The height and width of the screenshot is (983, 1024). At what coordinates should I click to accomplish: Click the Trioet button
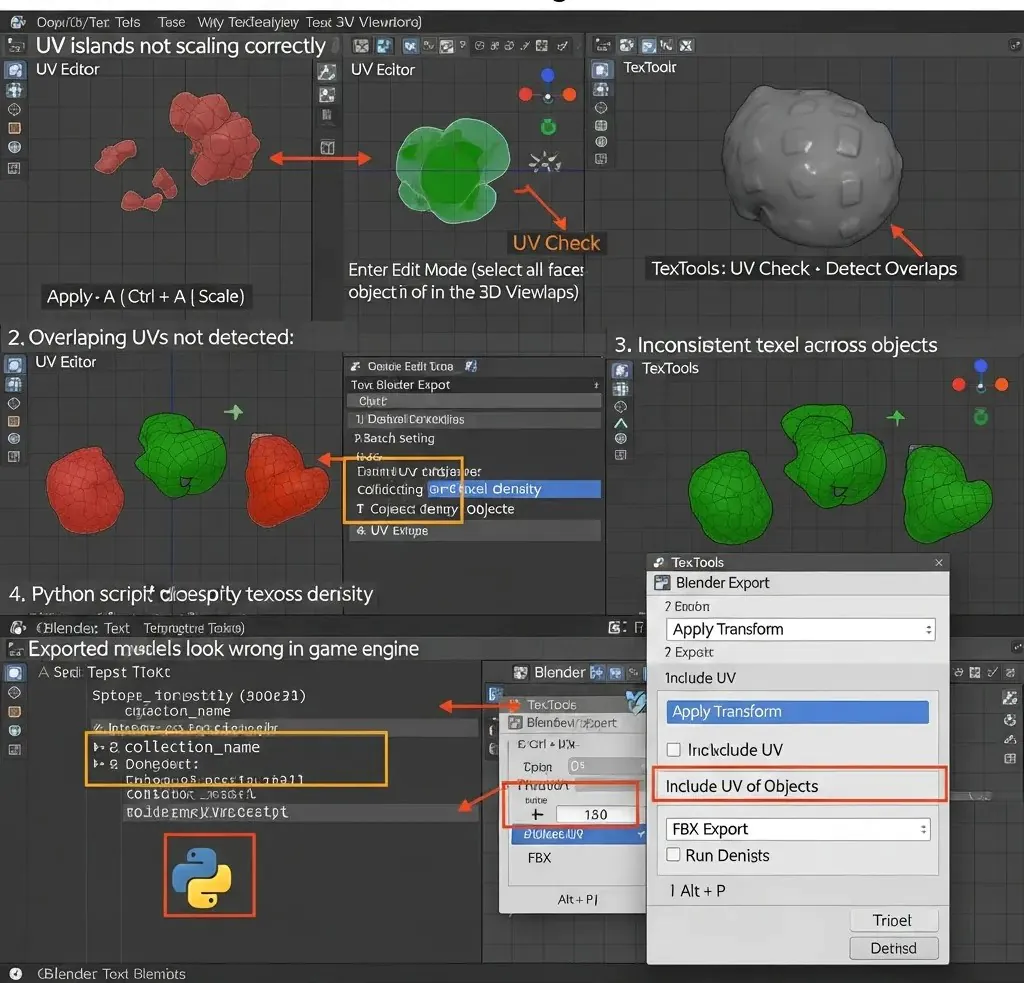click(893, 920)
